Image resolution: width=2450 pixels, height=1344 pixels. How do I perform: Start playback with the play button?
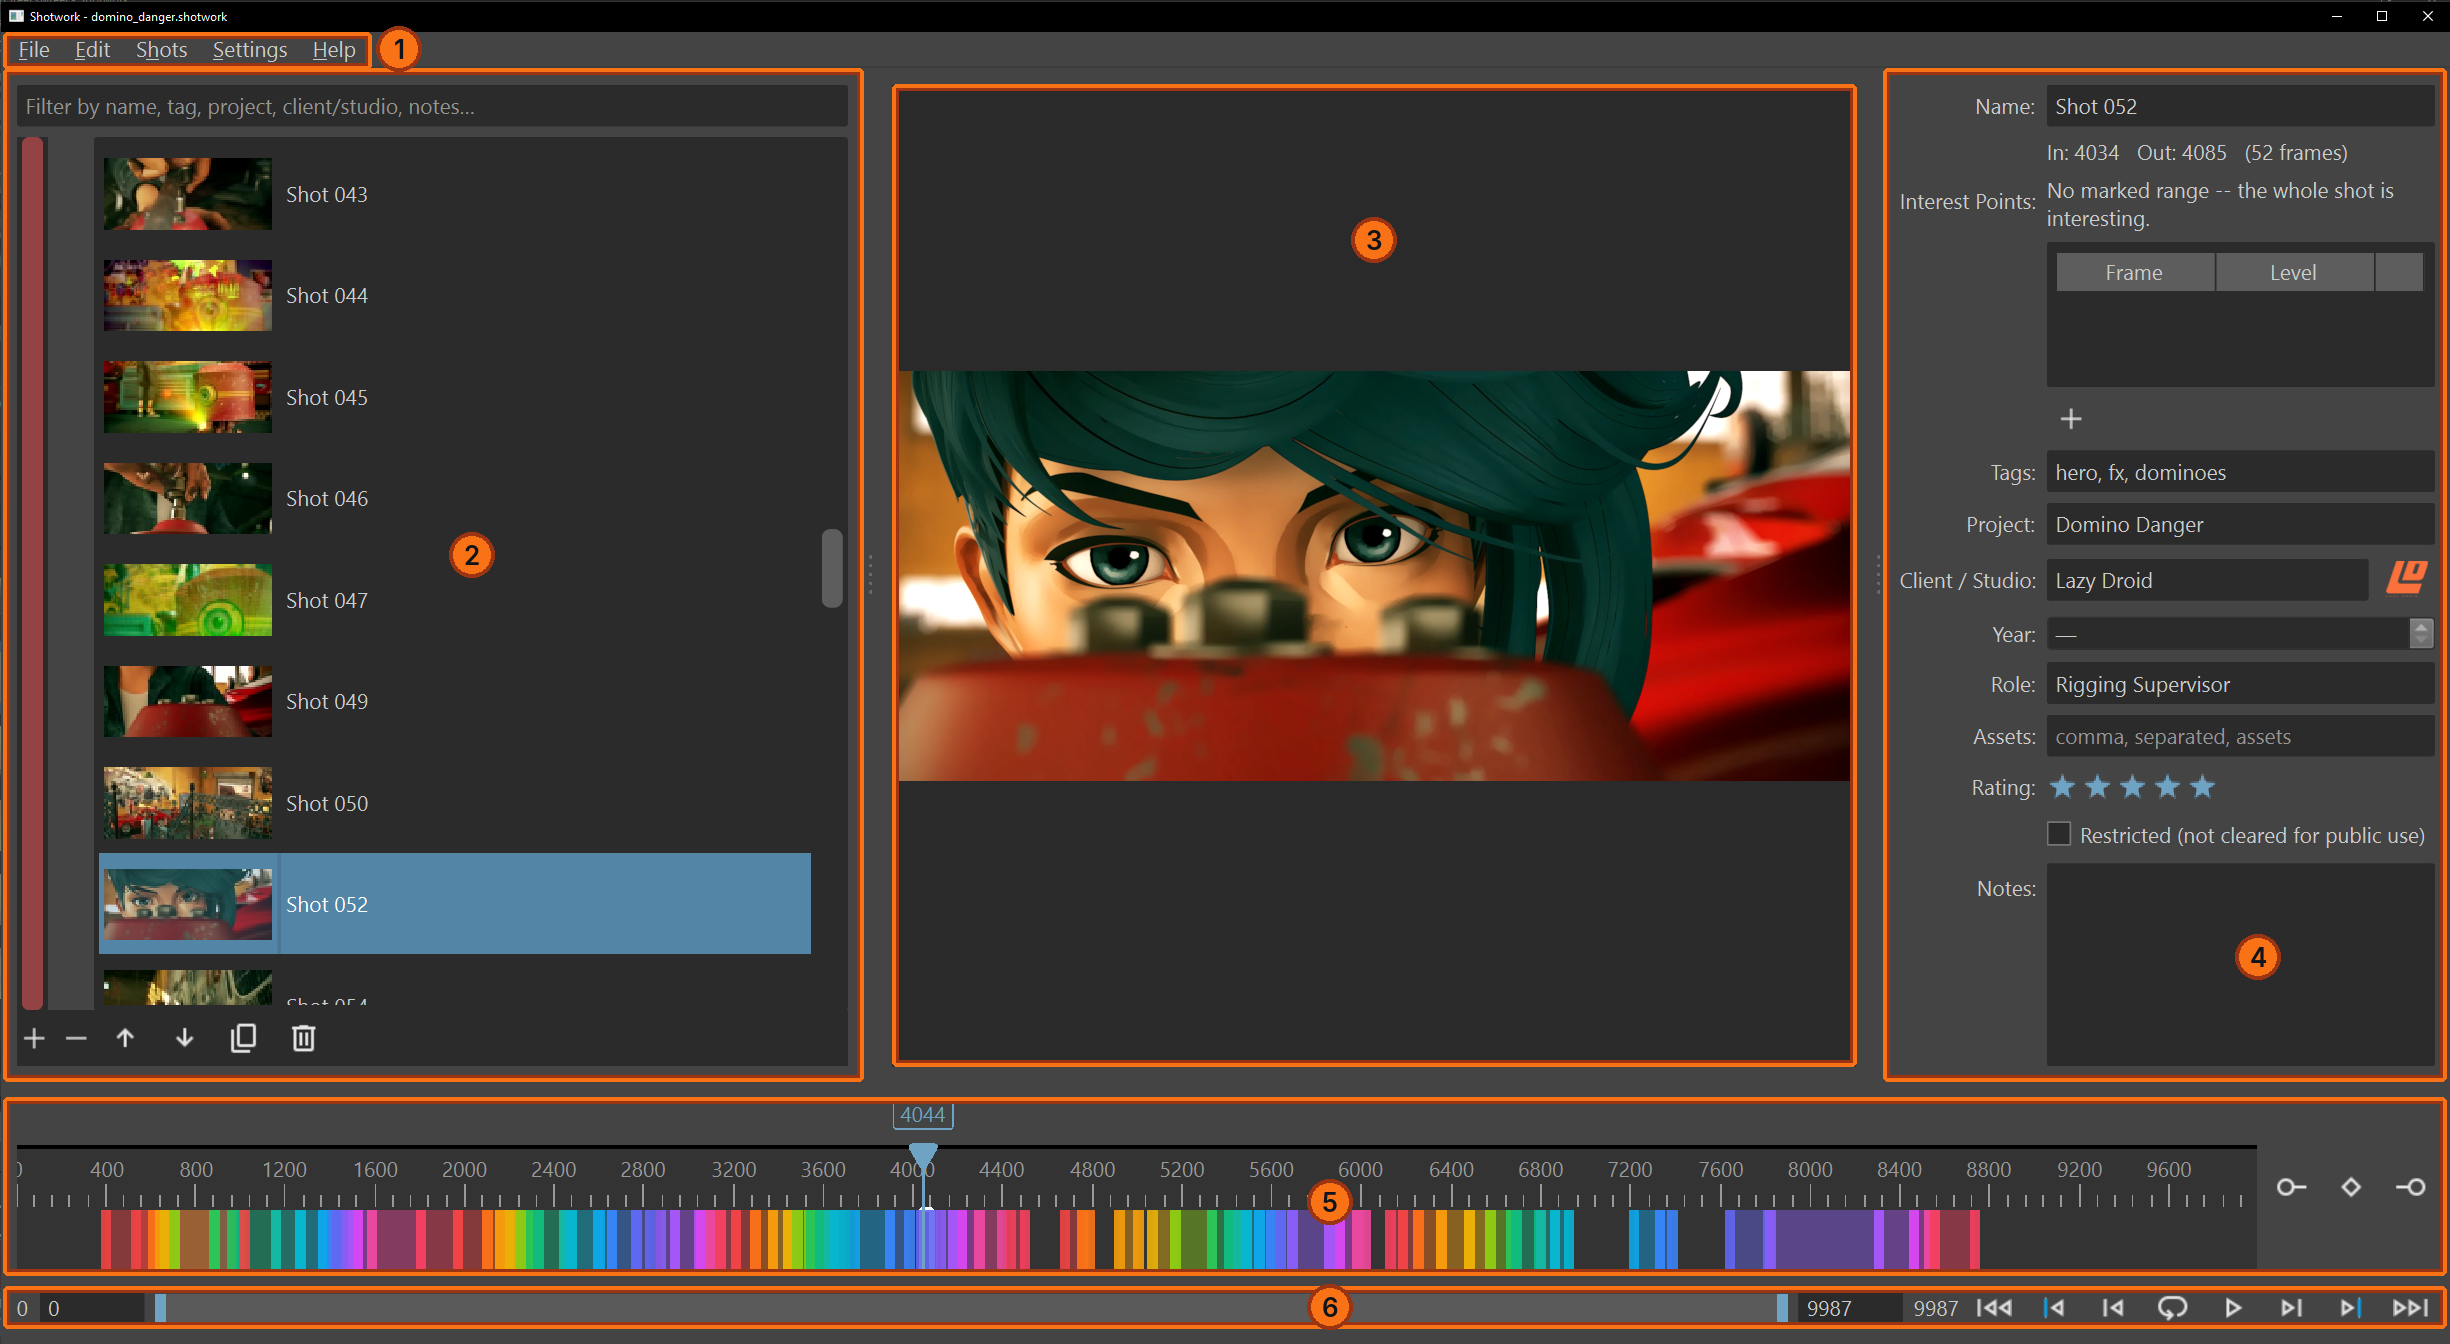[2232, 1308]
